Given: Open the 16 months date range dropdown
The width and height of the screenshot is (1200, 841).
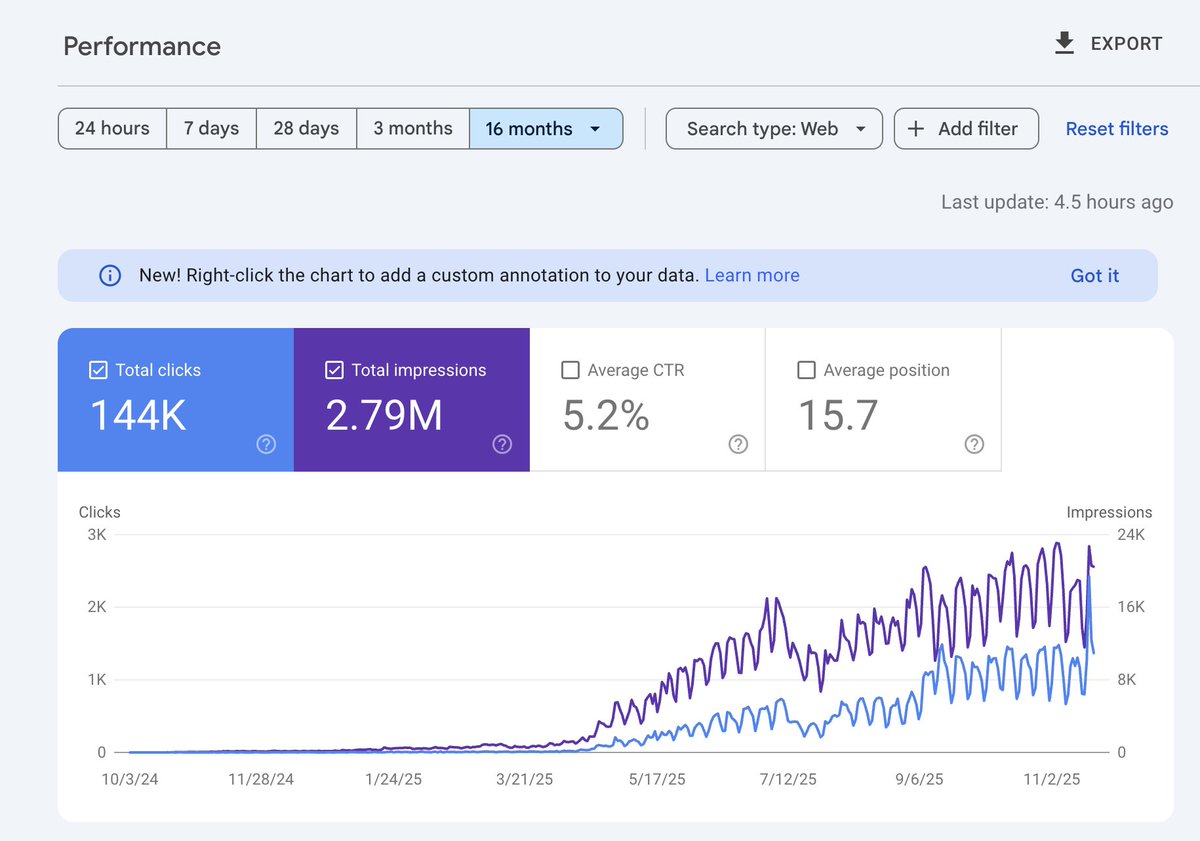Looking at the screenshot, I should click(546, 129).
